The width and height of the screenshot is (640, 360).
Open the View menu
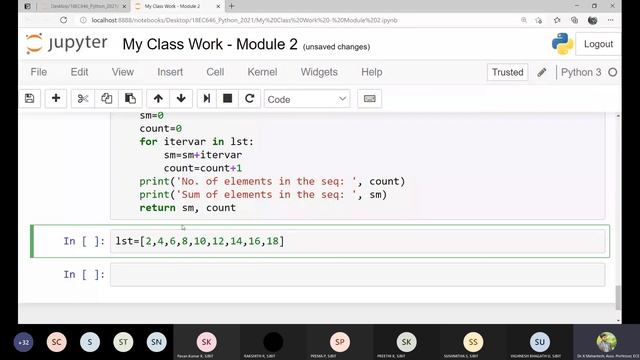123,72
